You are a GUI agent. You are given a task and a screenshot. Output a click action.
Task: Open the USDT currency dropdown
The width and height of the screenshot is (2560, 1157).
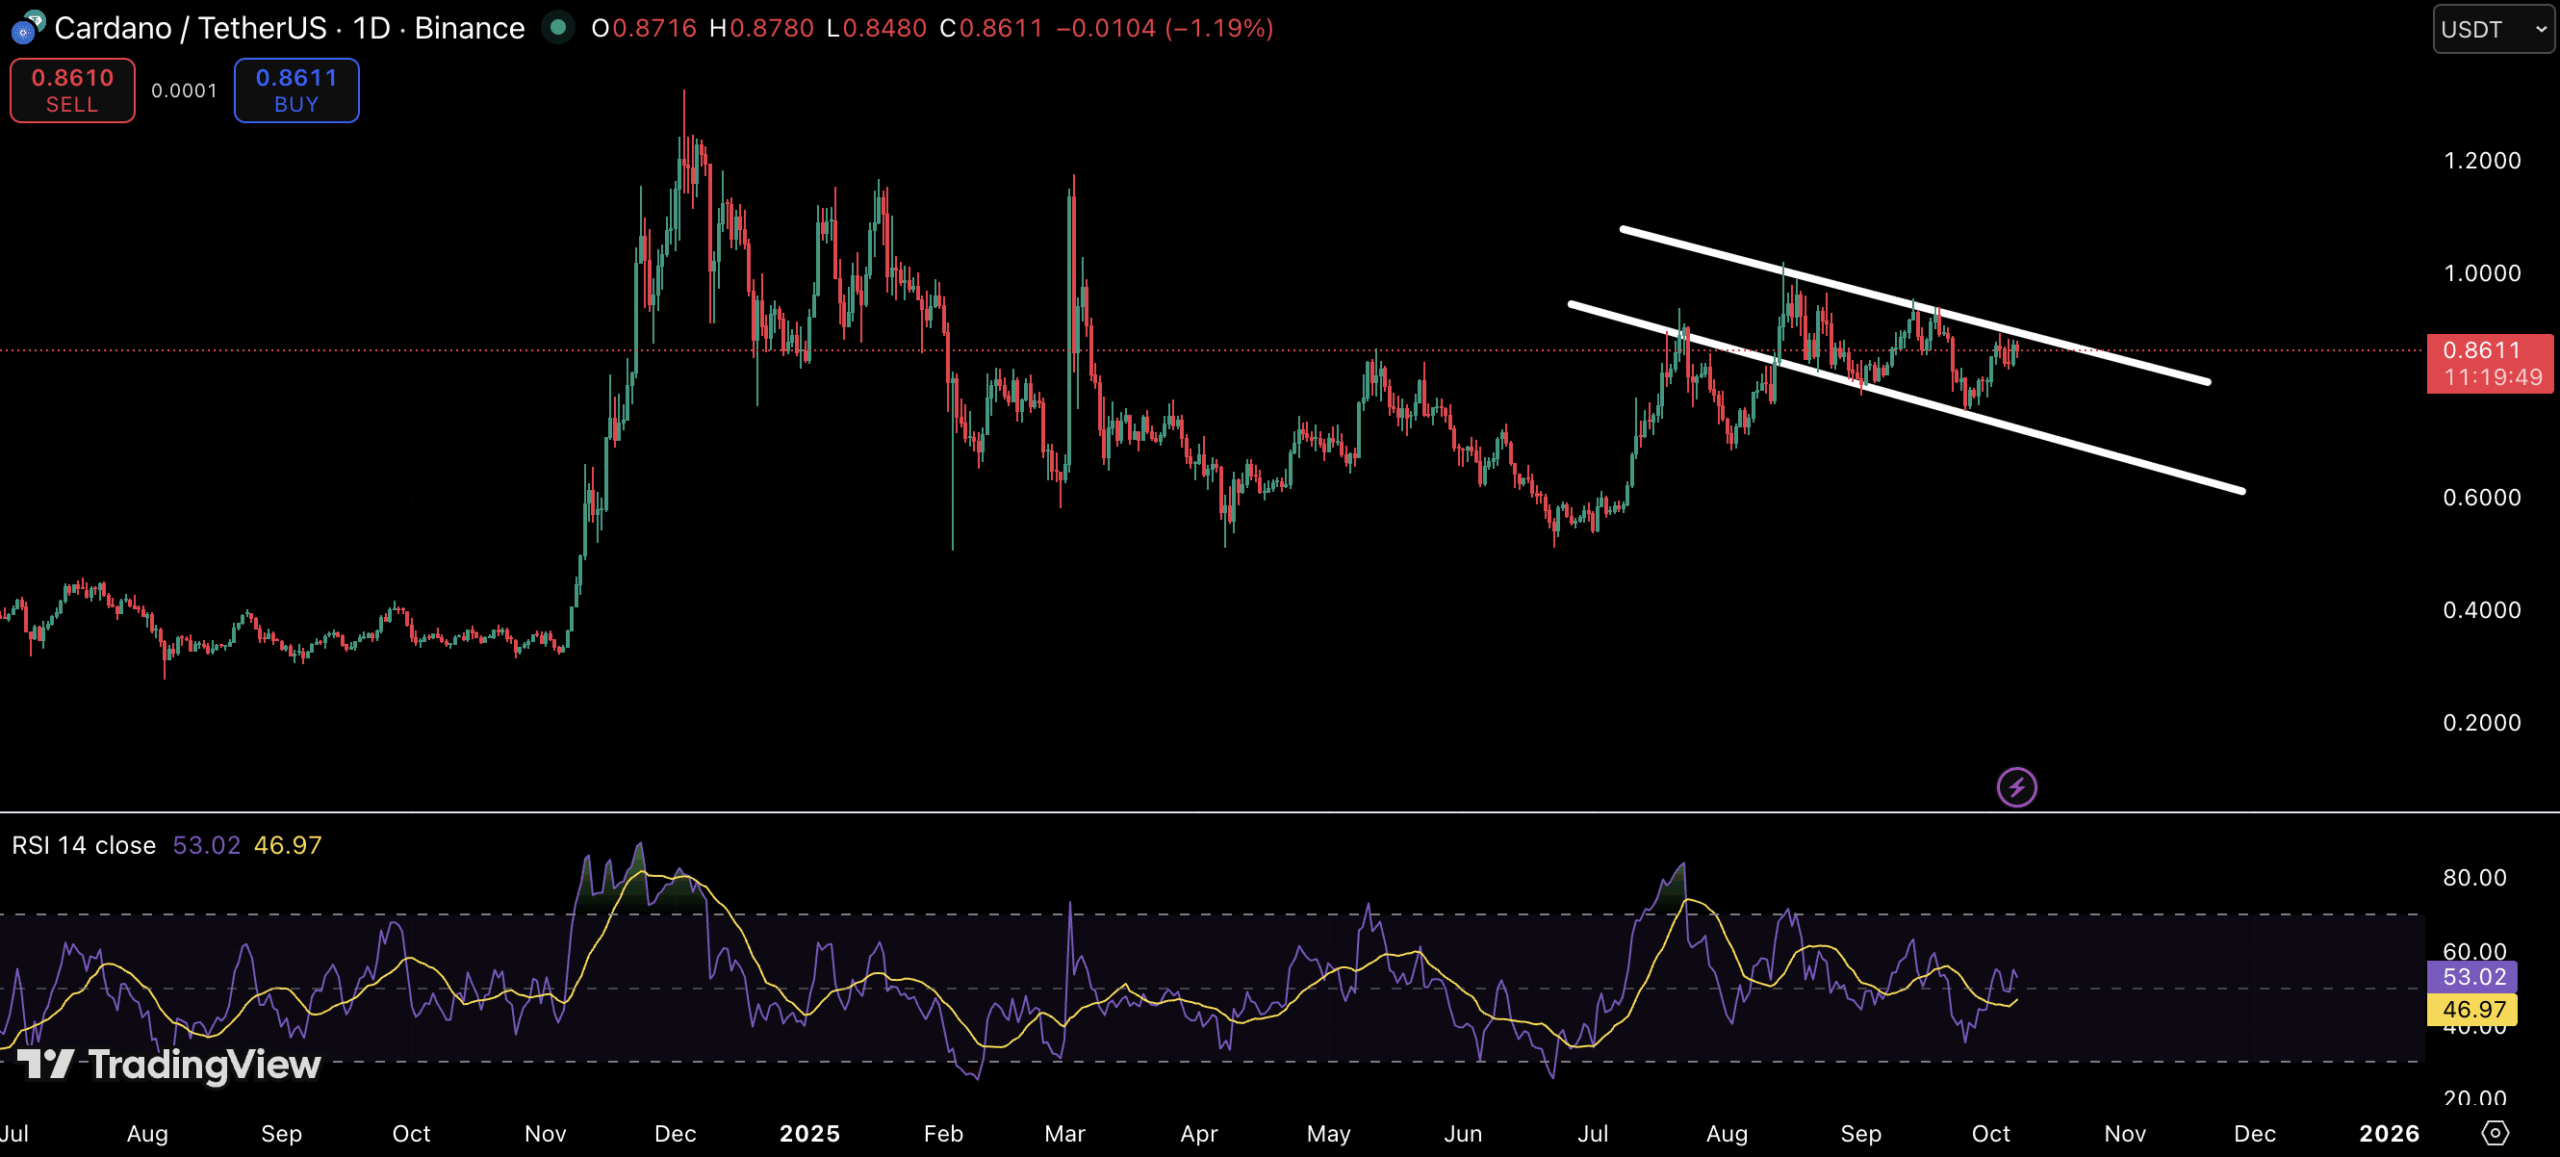coord(2493,29)
